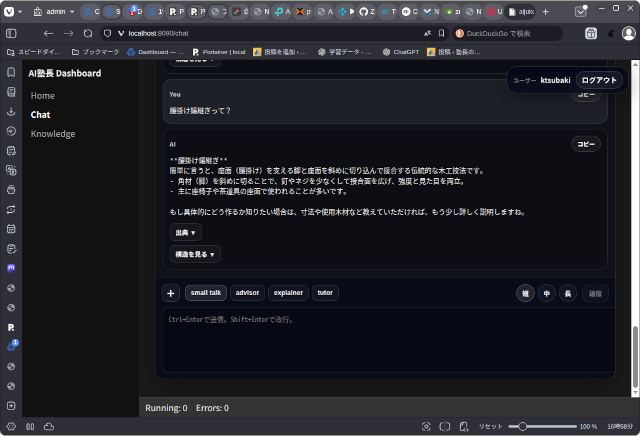Toggle the advisor mode chip

(247, 293)
